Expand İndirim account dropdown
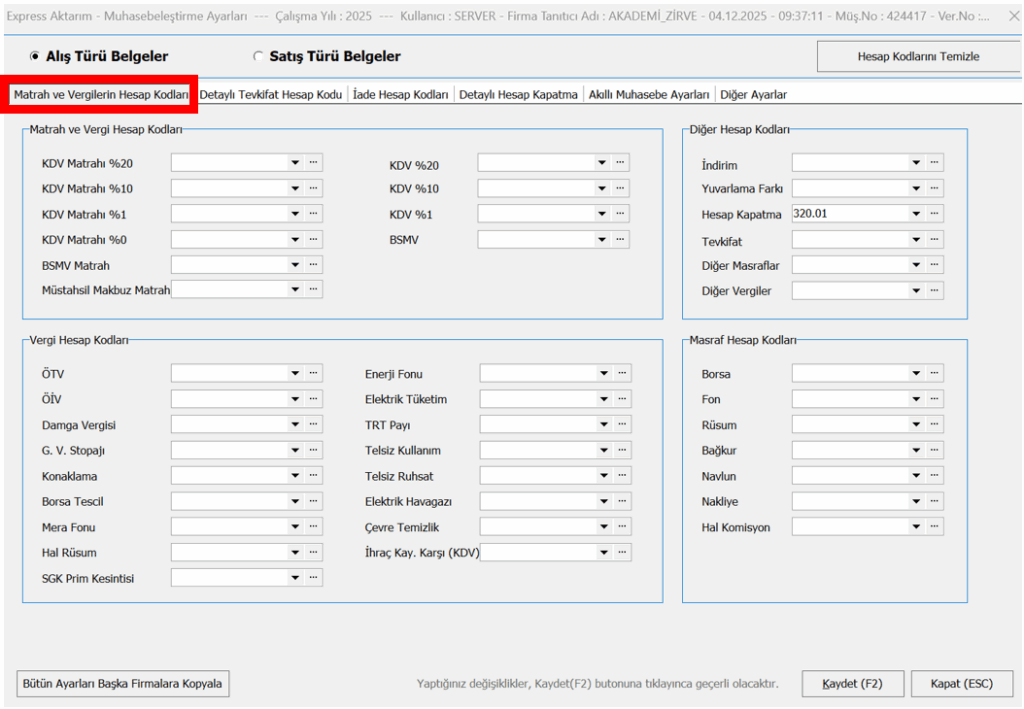This screenshot has height=709, width=1024. coord(916,163)
